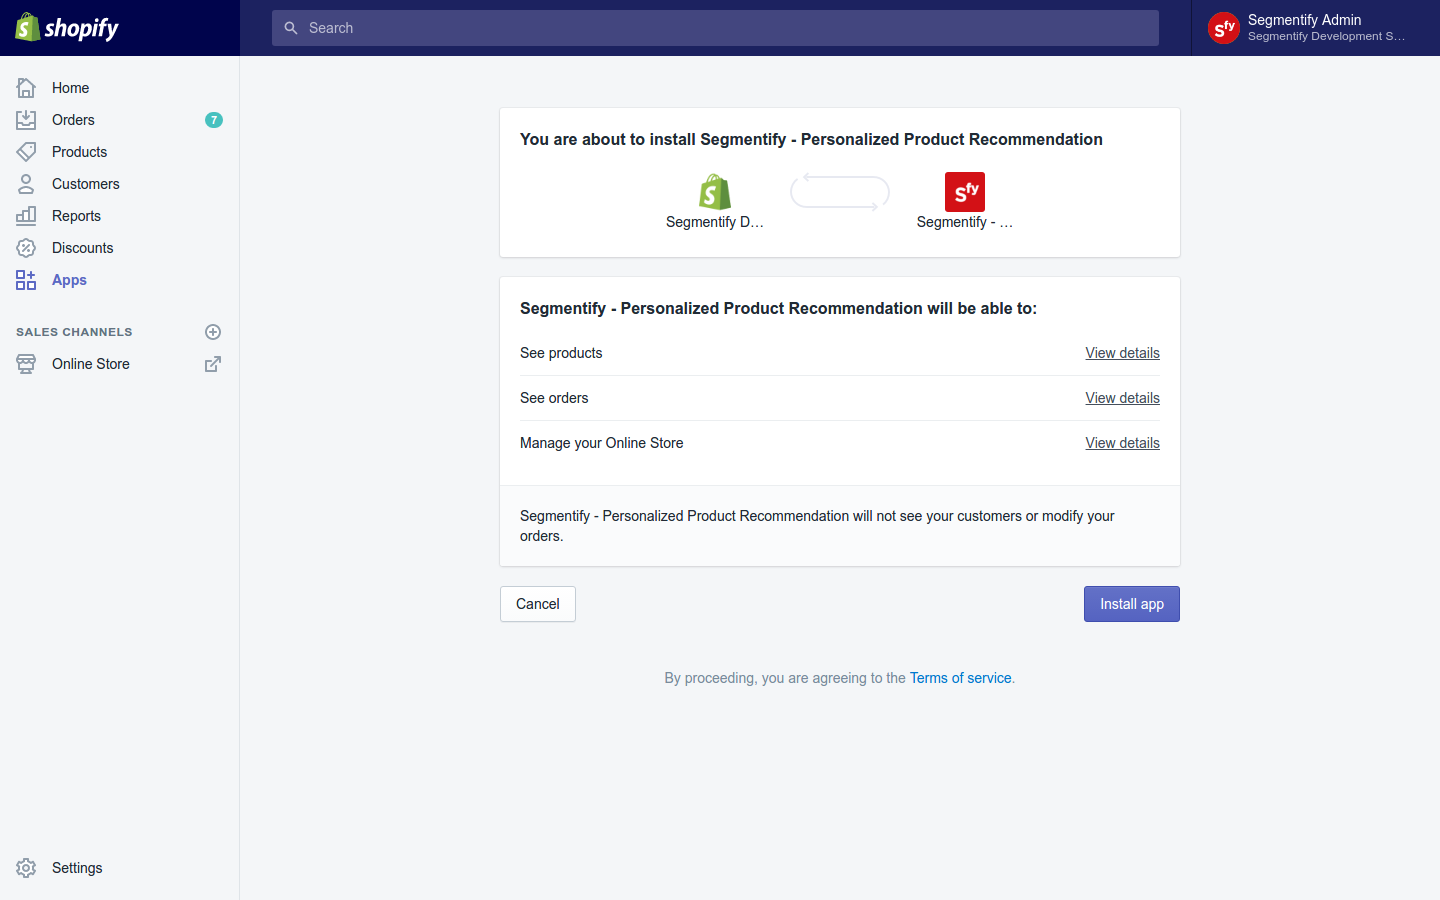1440x900 pixels.
Task: Click the Home house icon
Action: point(26,88)
